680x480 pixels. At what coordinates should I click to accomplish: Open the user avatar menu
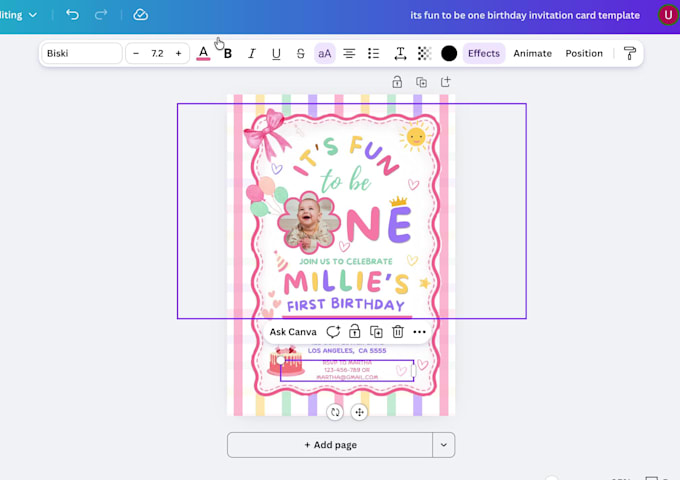[668, 15]
